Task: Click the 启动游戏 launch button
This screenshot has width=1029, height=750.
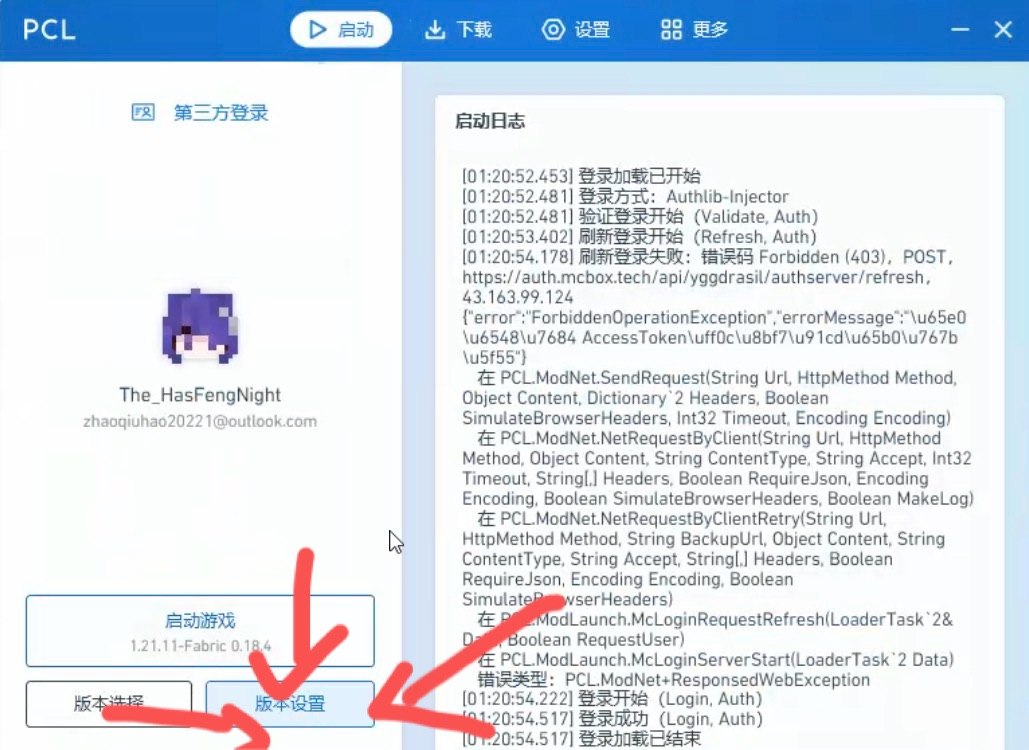Action: (x=200, y=631)
